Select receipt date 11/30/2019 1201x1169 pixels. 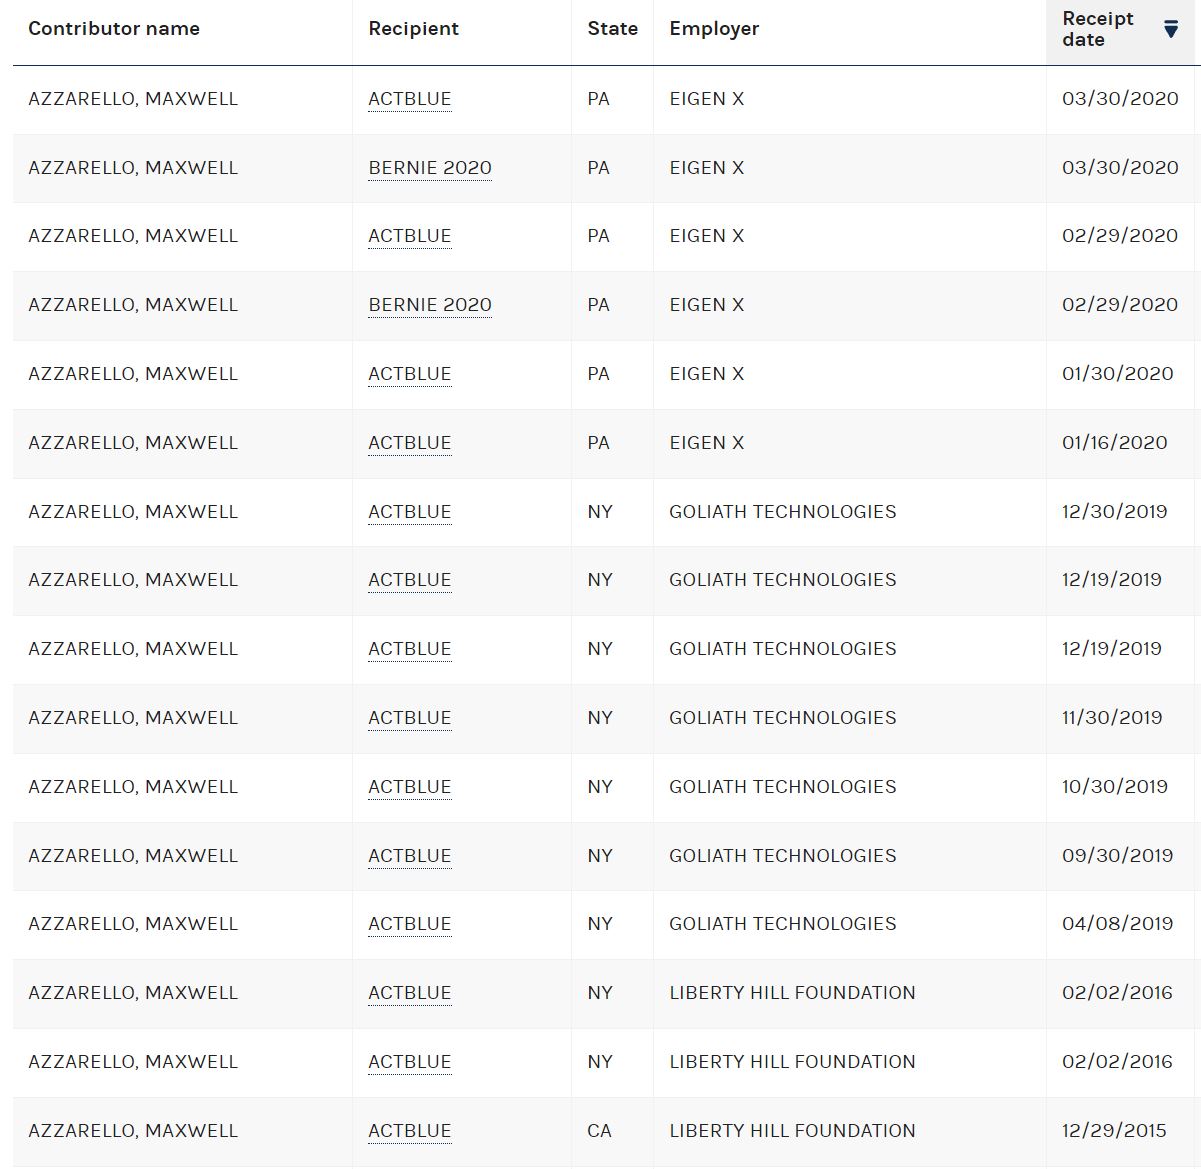[1112, 718]
